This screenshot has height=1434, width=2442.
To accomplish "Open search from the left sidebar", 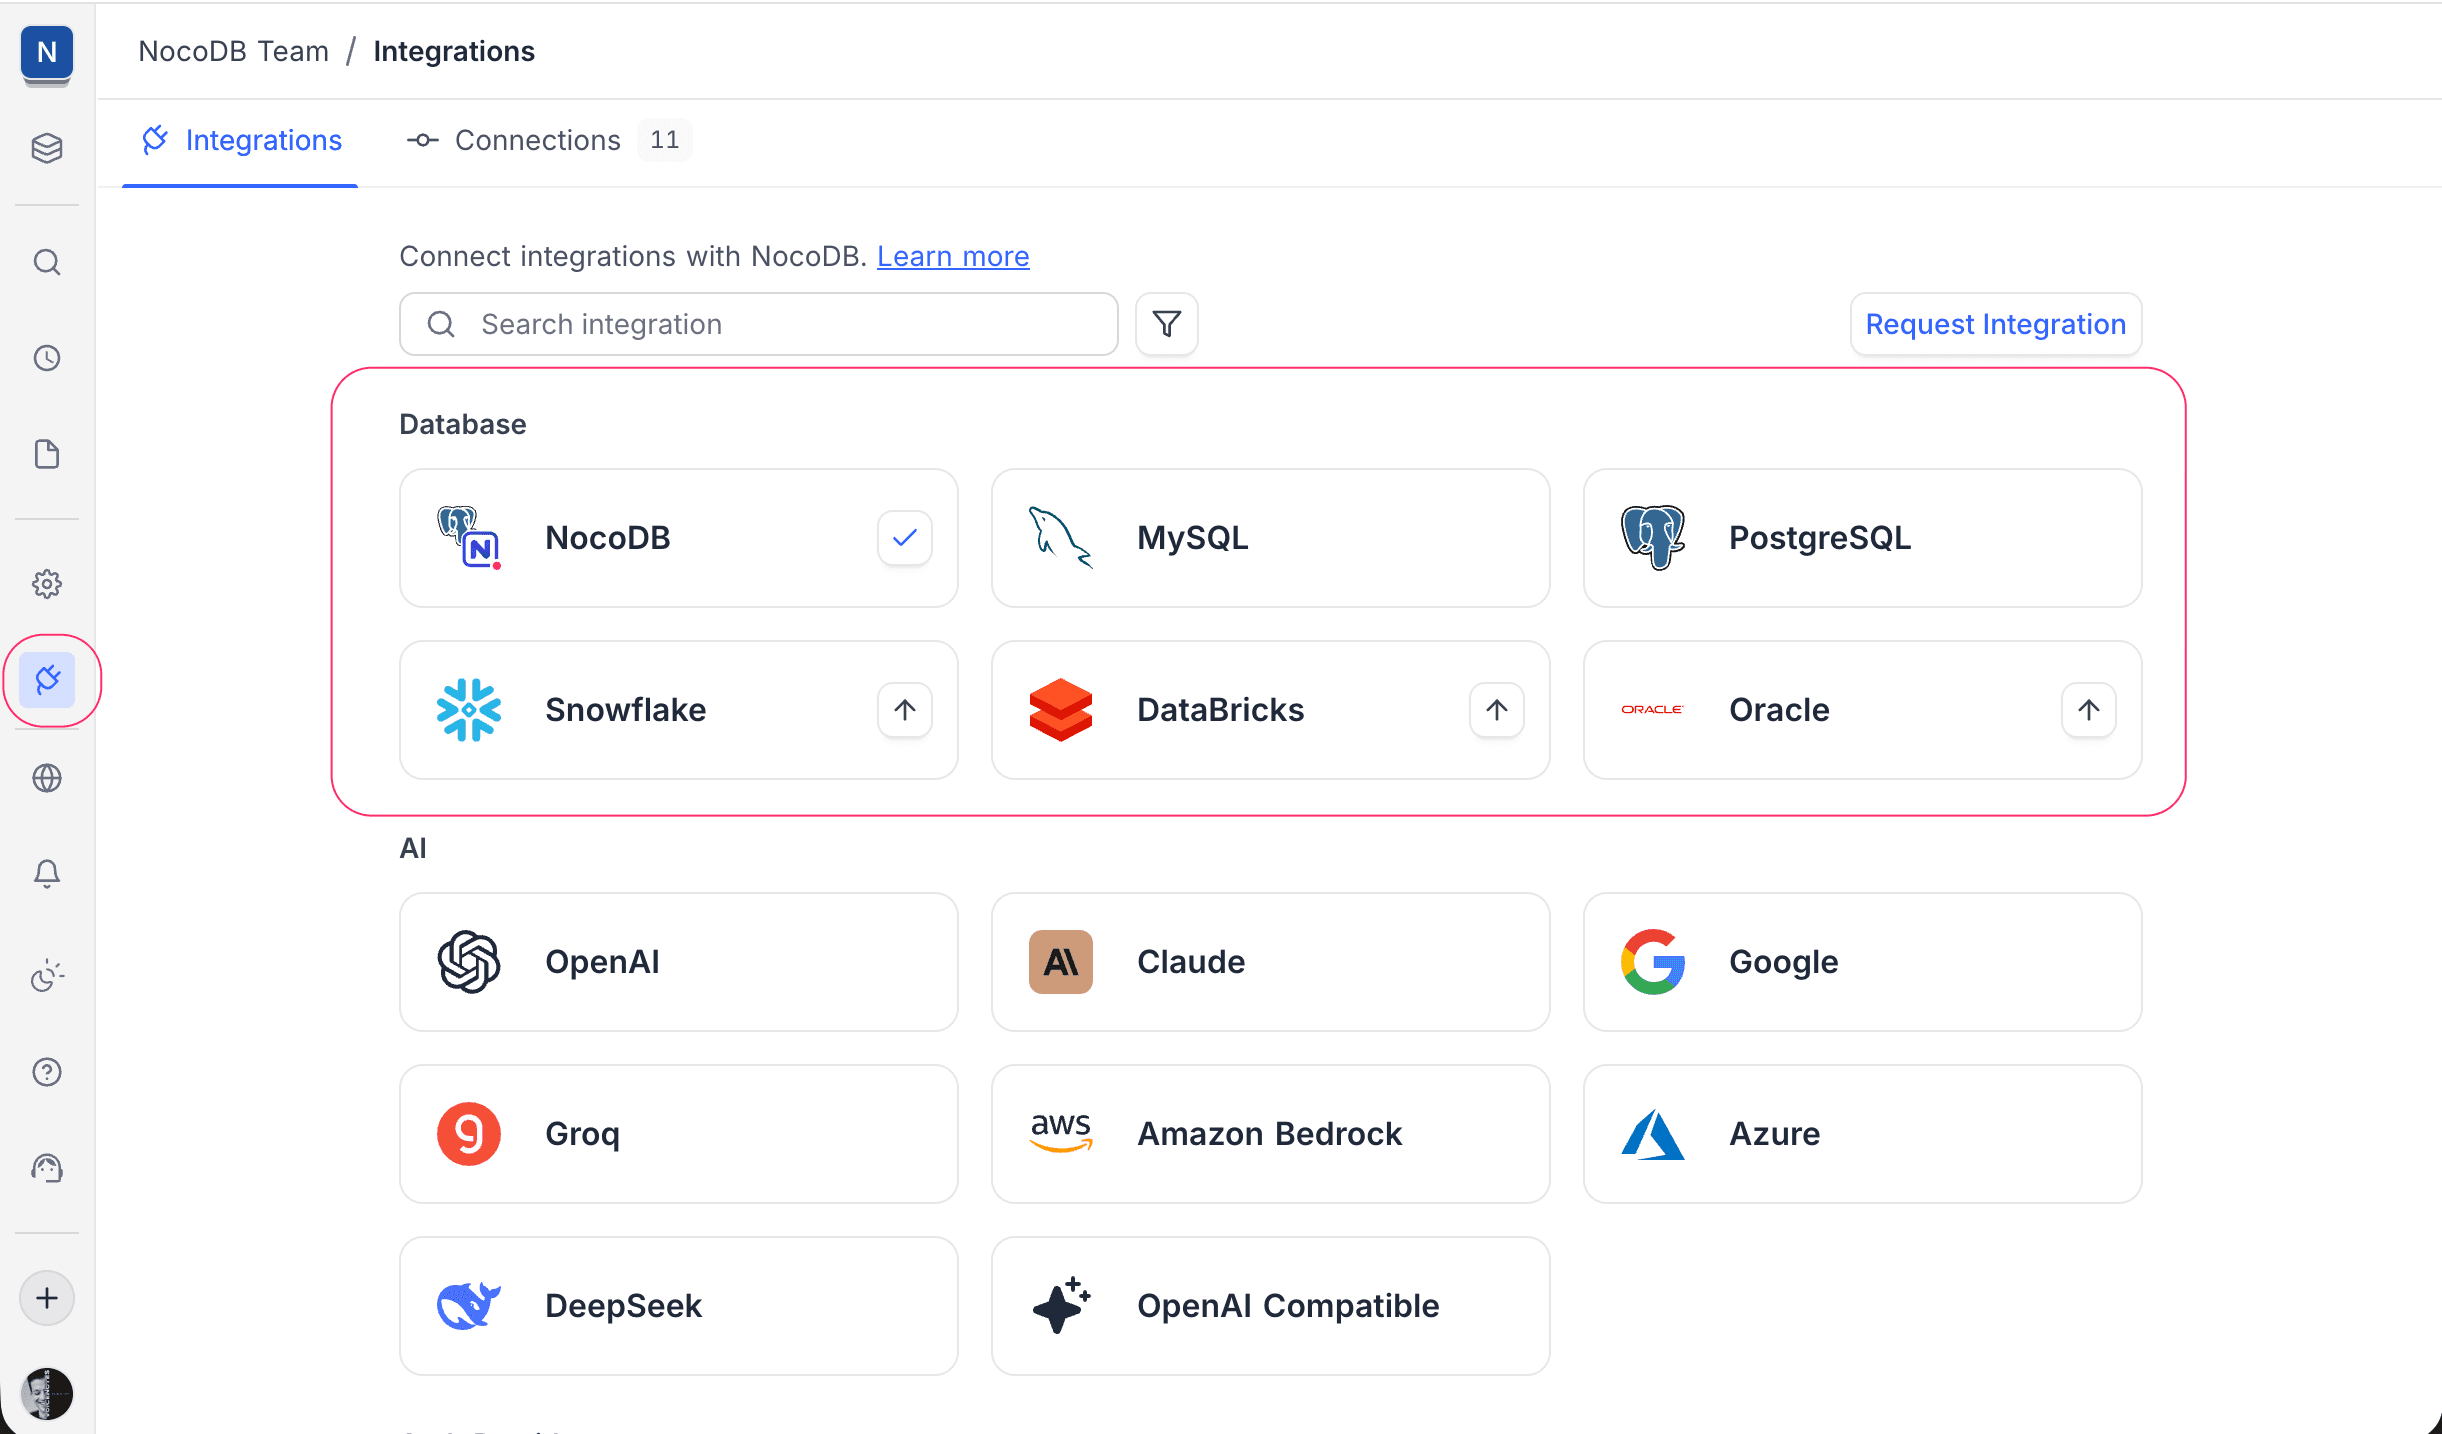I will click(x=47, y=262).
